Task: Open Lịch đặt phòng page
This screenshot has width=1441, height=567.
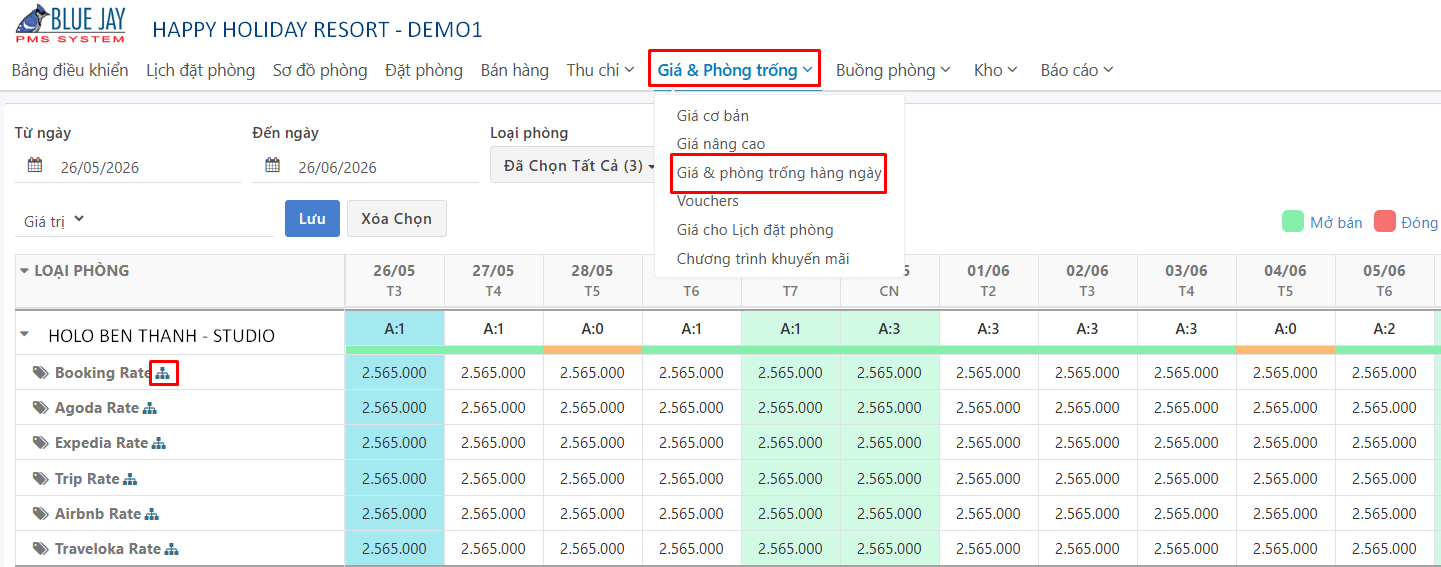Action: (x=200, y=70)
